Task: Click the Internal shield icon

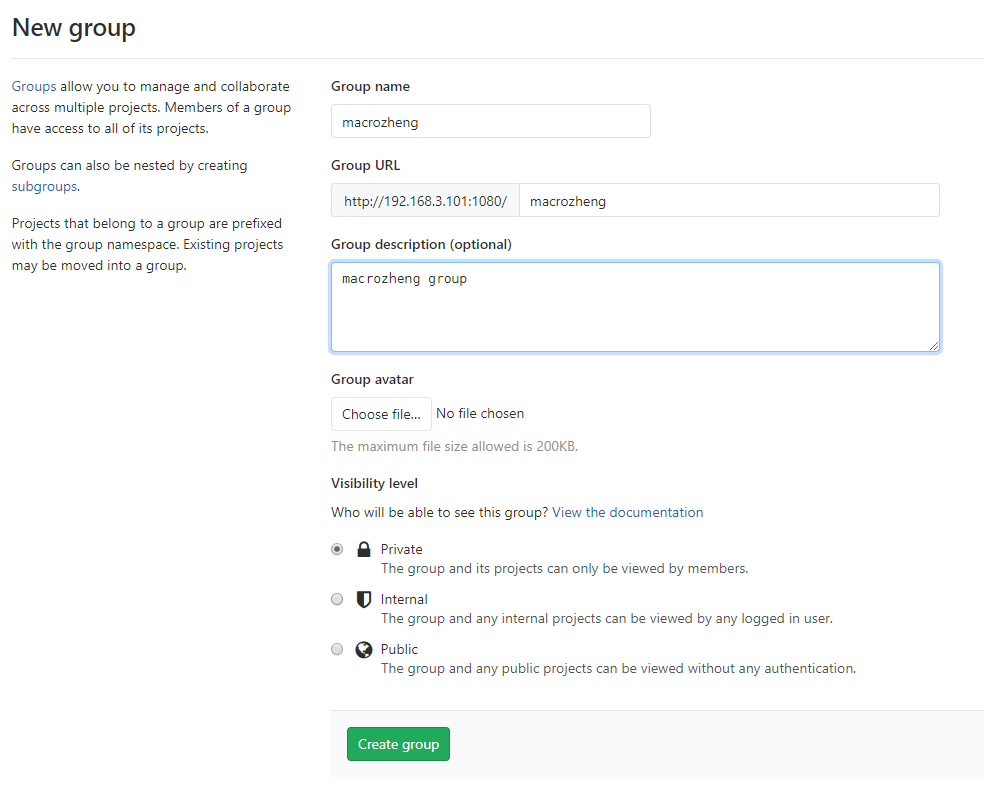Action: pos(364,599)
